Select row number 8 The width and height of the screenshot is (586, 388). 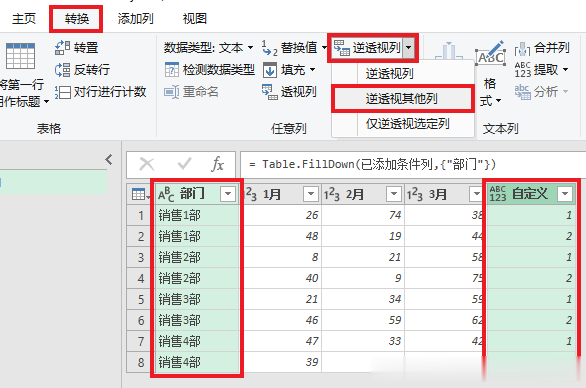point(141,362)
